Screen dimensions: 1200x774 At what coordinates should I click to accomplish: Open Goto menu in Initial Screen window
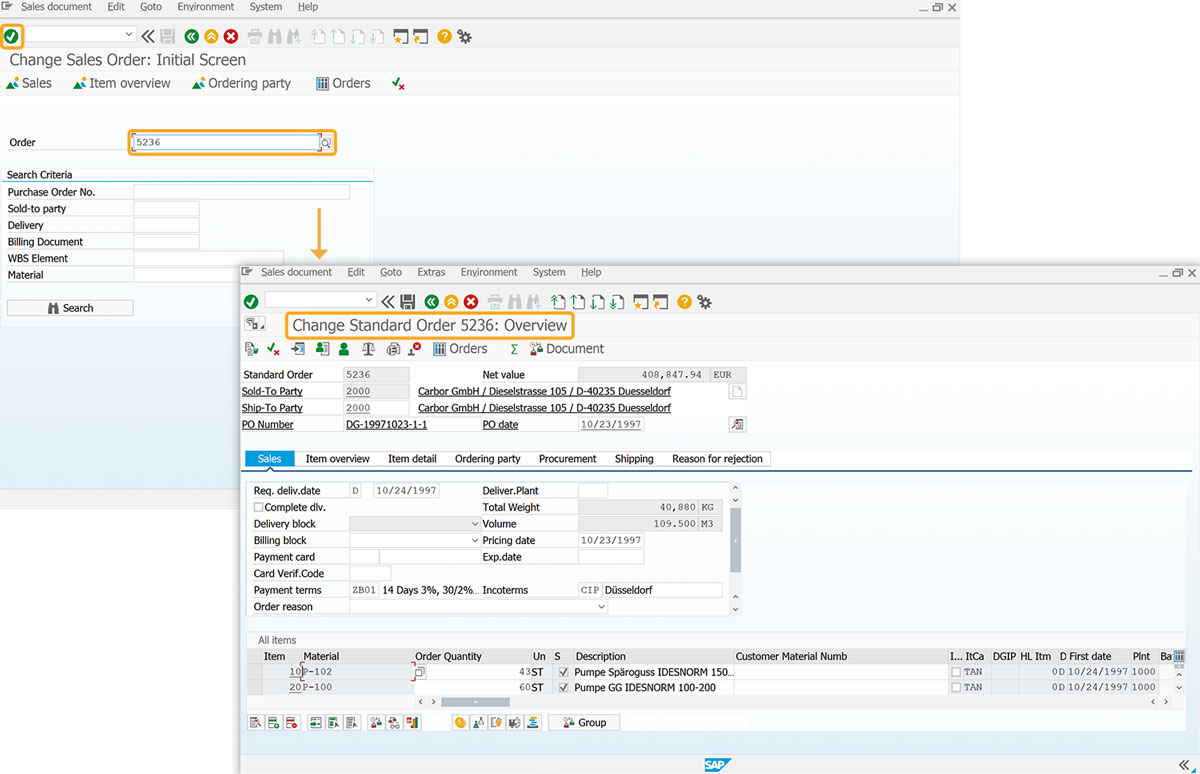point(151,7)
